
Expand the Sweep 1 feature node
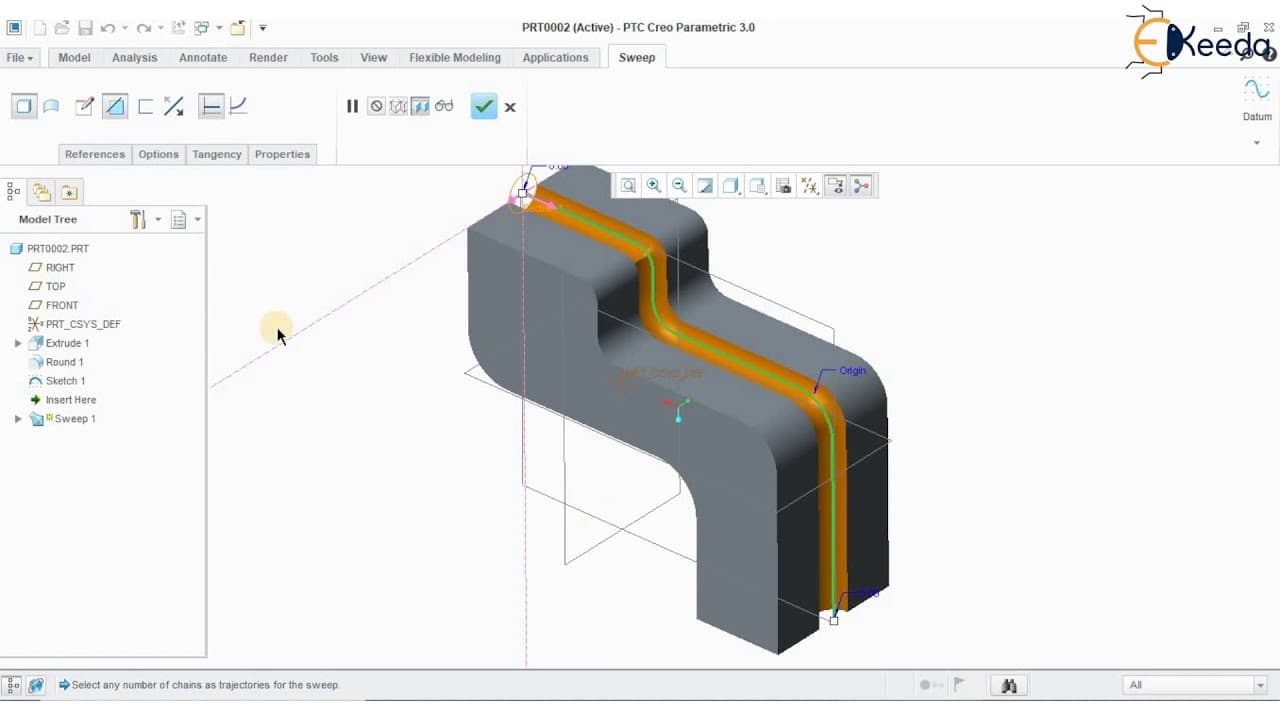tap(18, 419)
